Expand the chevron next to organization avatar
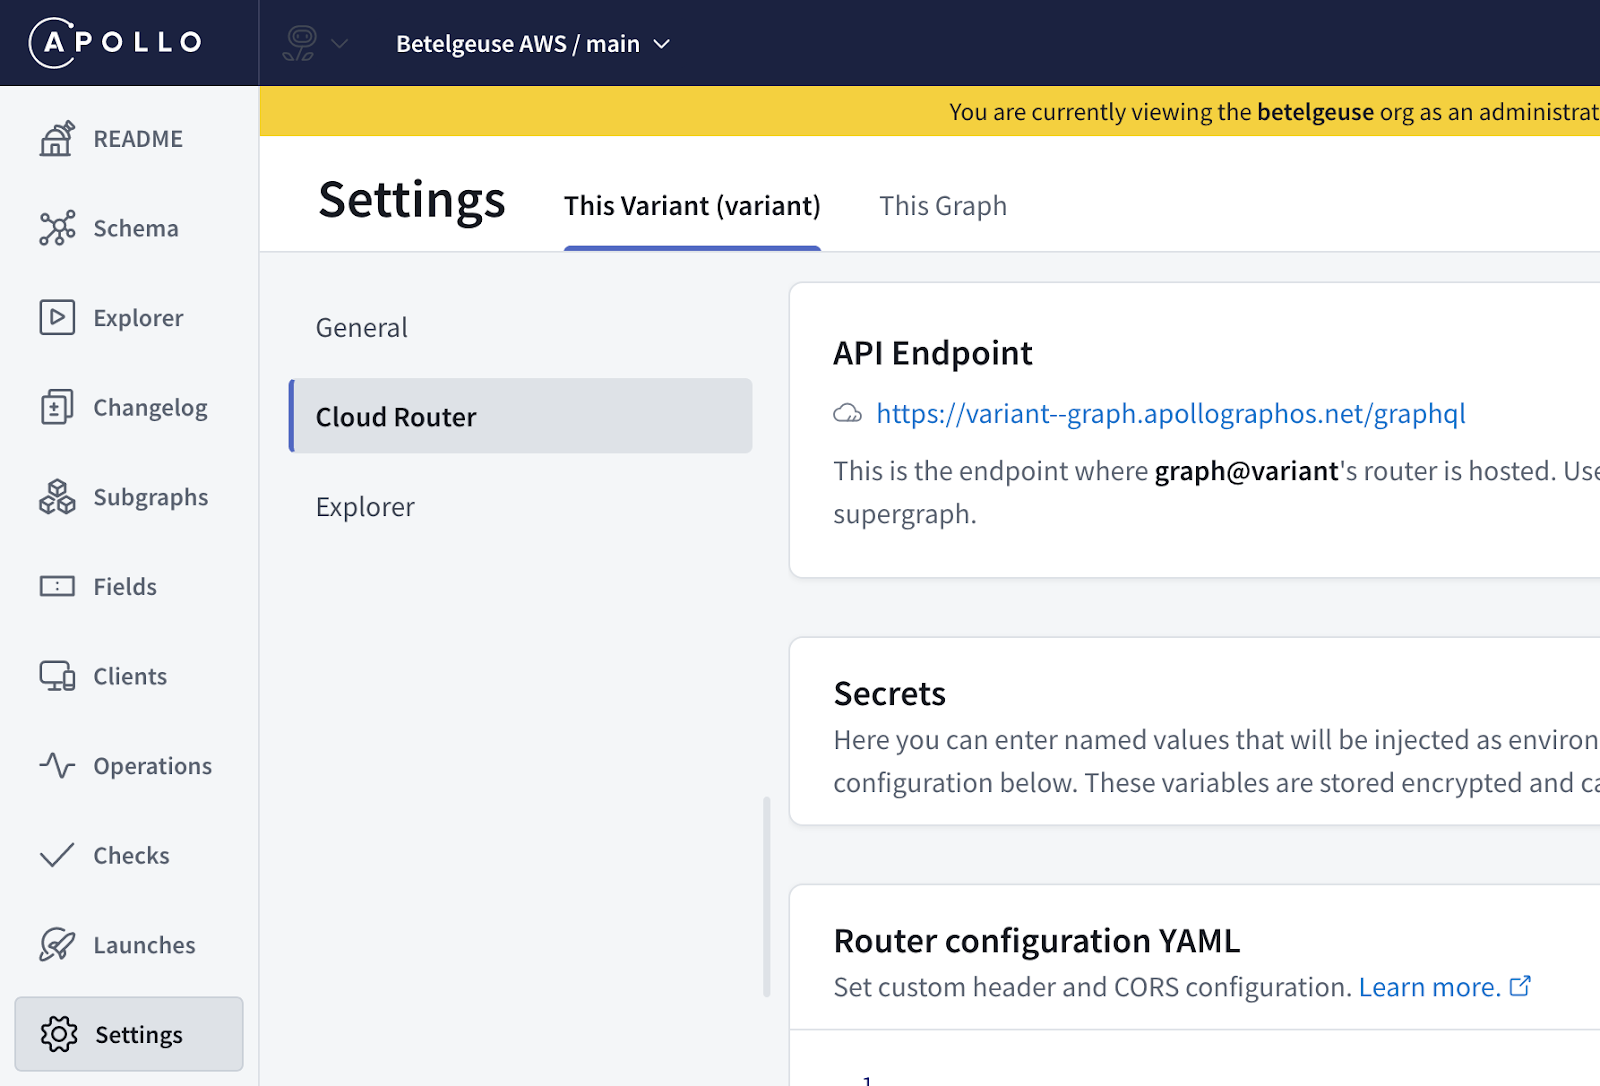Screen dimensions: 1600x1086 [340, 44]
